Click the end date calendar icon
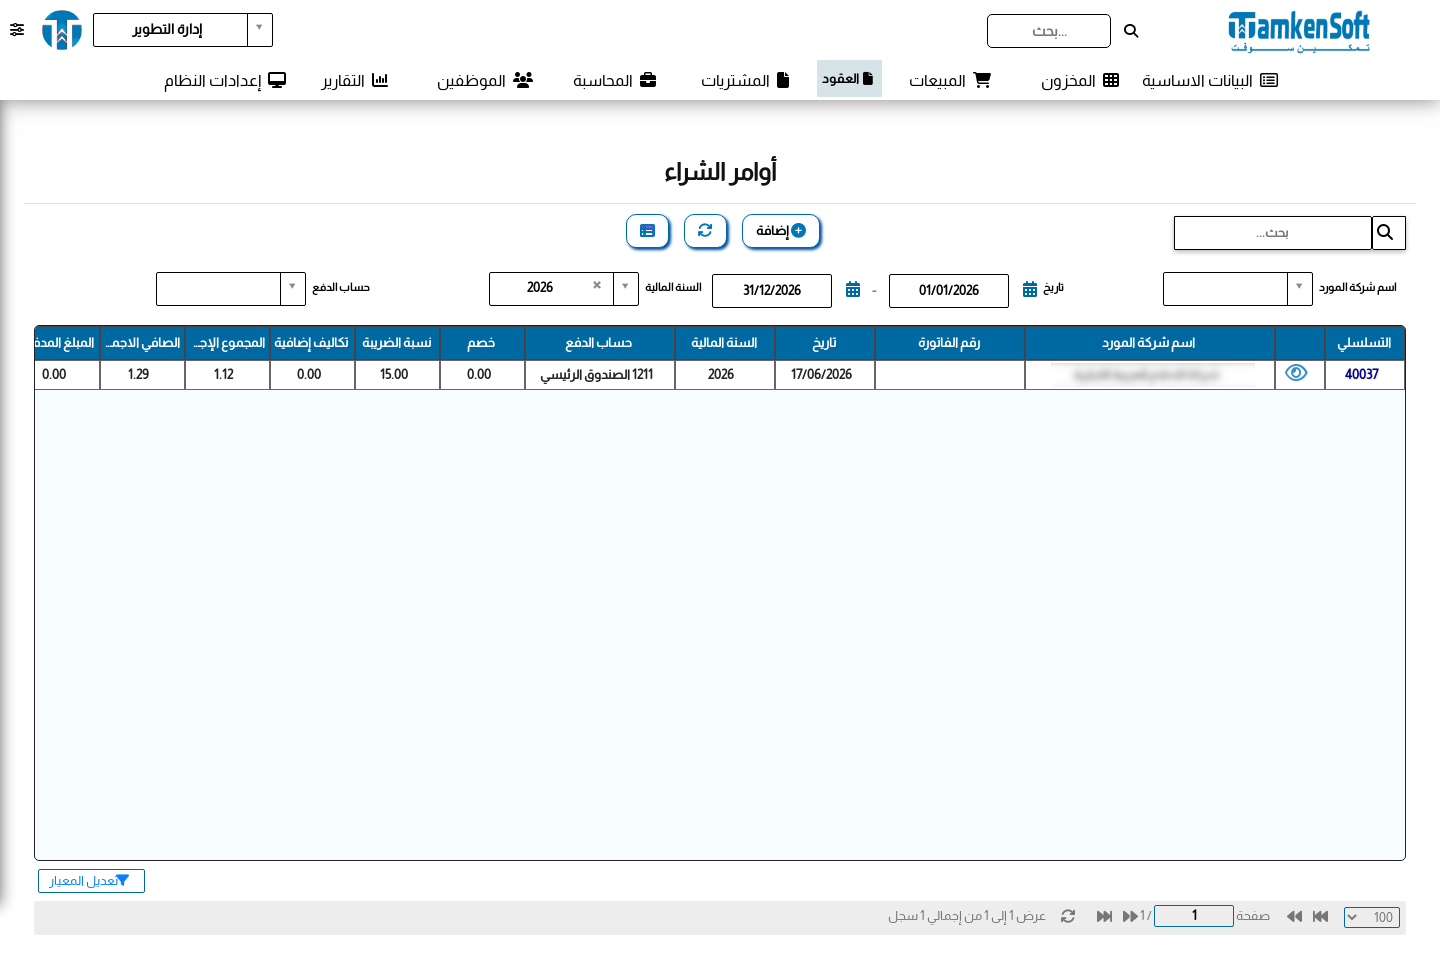 [853, 290]
